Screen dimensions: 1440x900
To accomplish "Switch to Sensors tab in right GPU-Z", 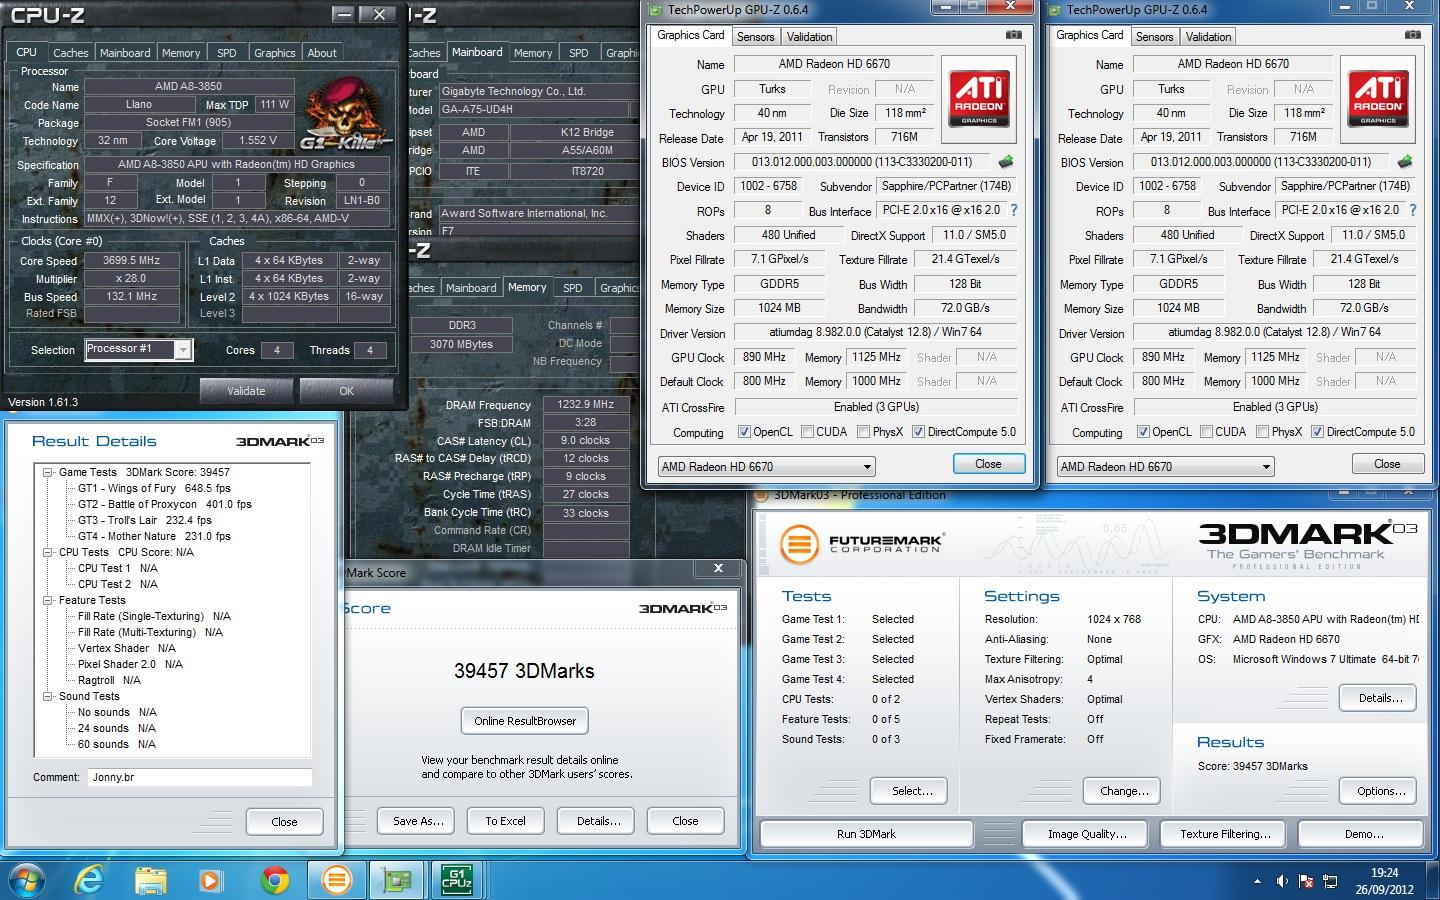I will pyautogui.click(x=1155, y=37).
